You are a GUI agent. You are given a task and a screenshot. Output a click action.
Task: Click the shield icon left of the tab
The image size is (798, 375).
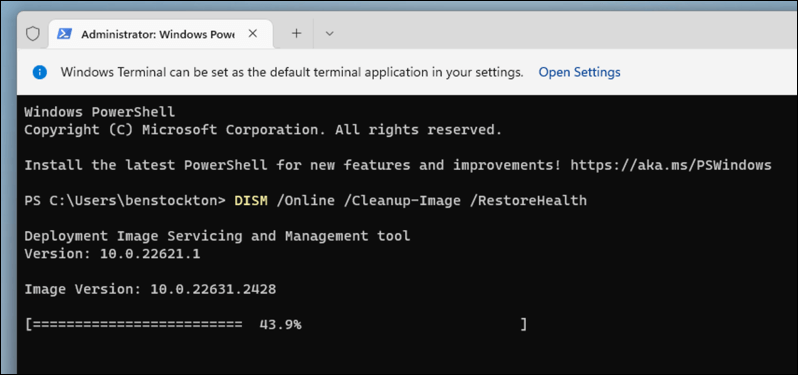[x=33, y=34]
